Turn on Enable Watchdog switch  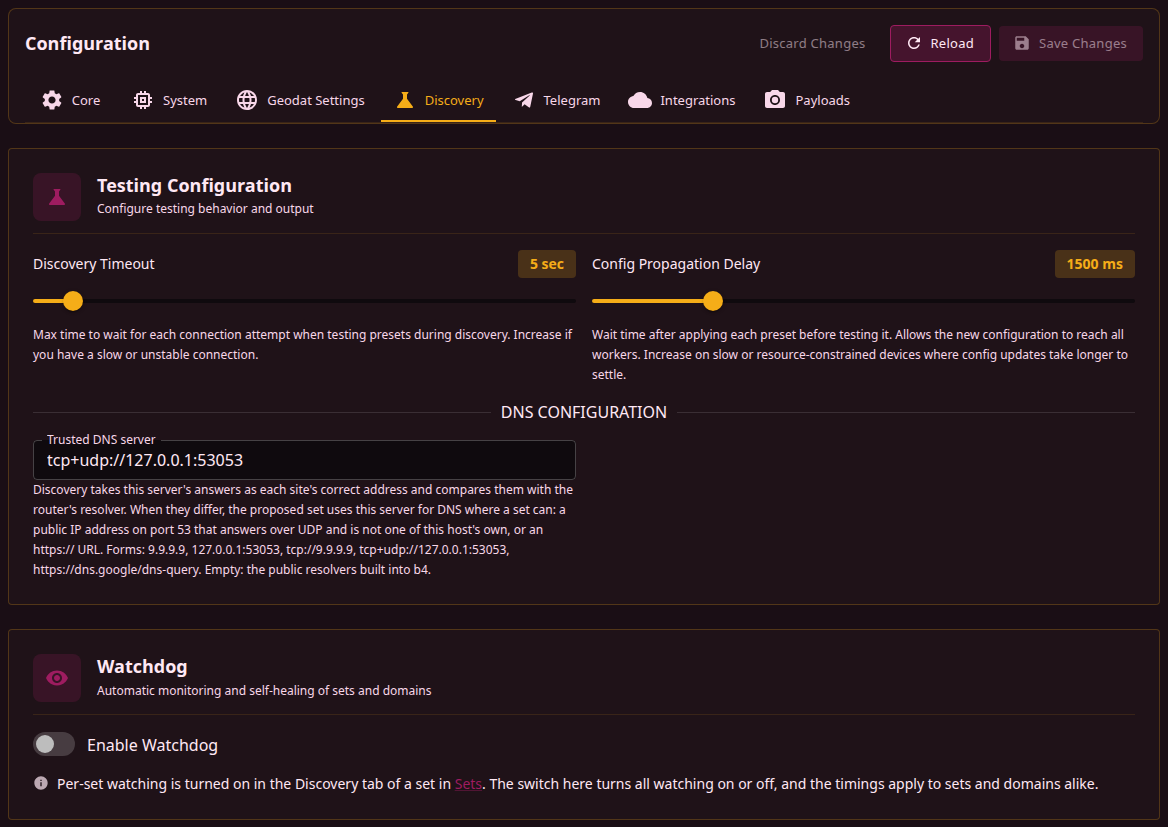[x=54, y=744]
